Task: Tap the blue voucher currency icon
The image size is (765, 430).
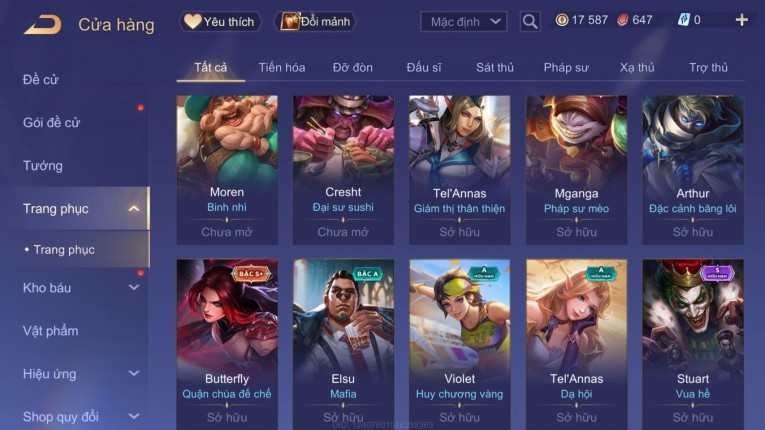Action: pyautogui.click(x=684, y=20)
